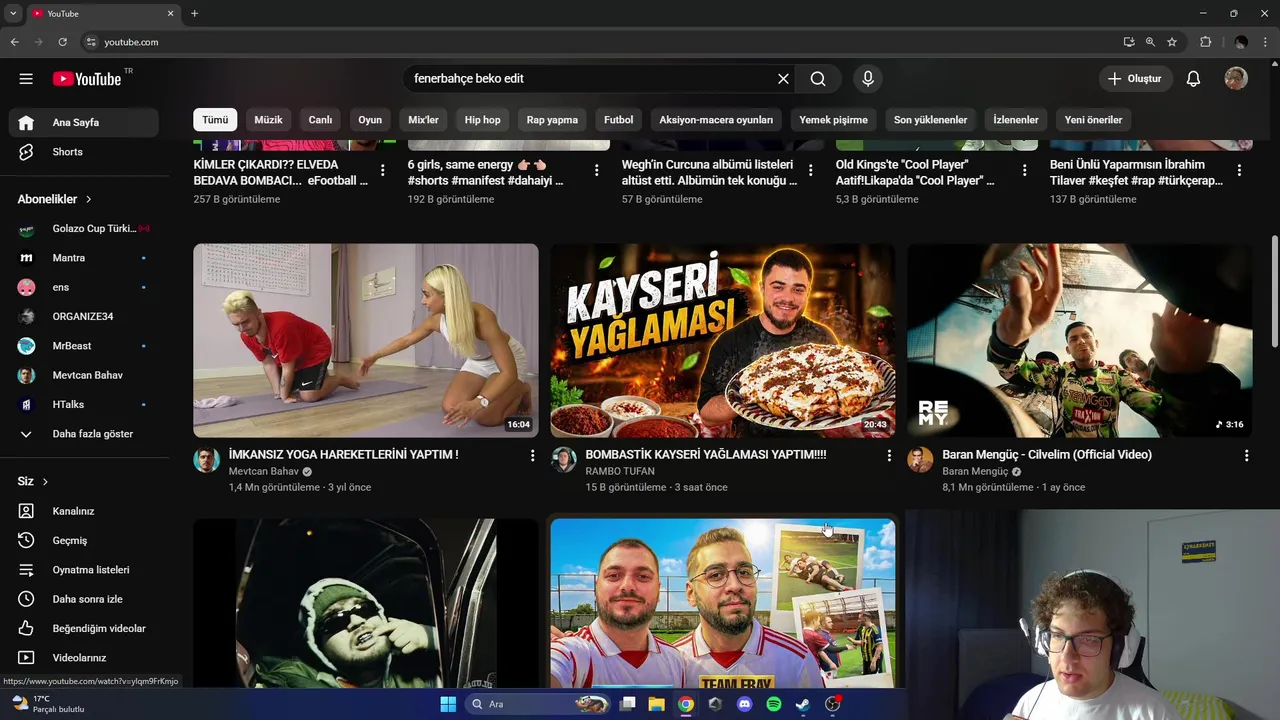Open Kanalınız your channel page

pyautogui.click(x=84, y=511)
